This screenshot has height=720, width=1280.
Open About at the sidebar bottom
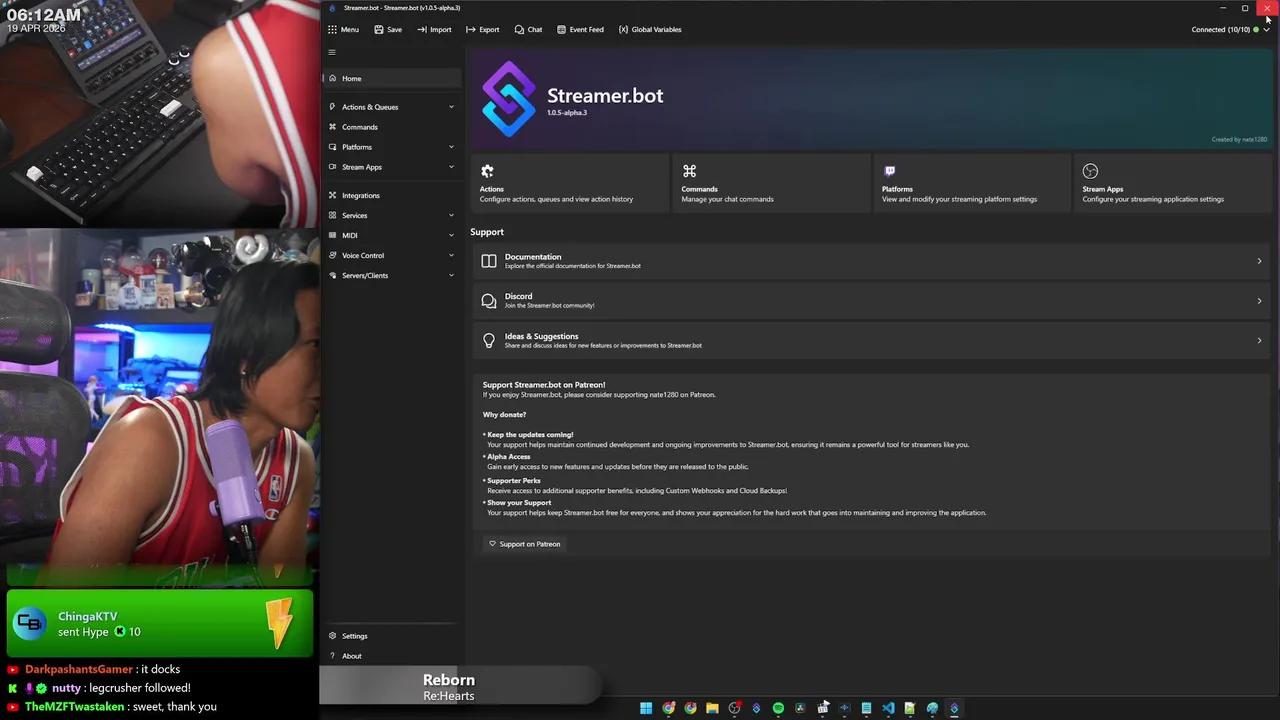click(393, 656)
